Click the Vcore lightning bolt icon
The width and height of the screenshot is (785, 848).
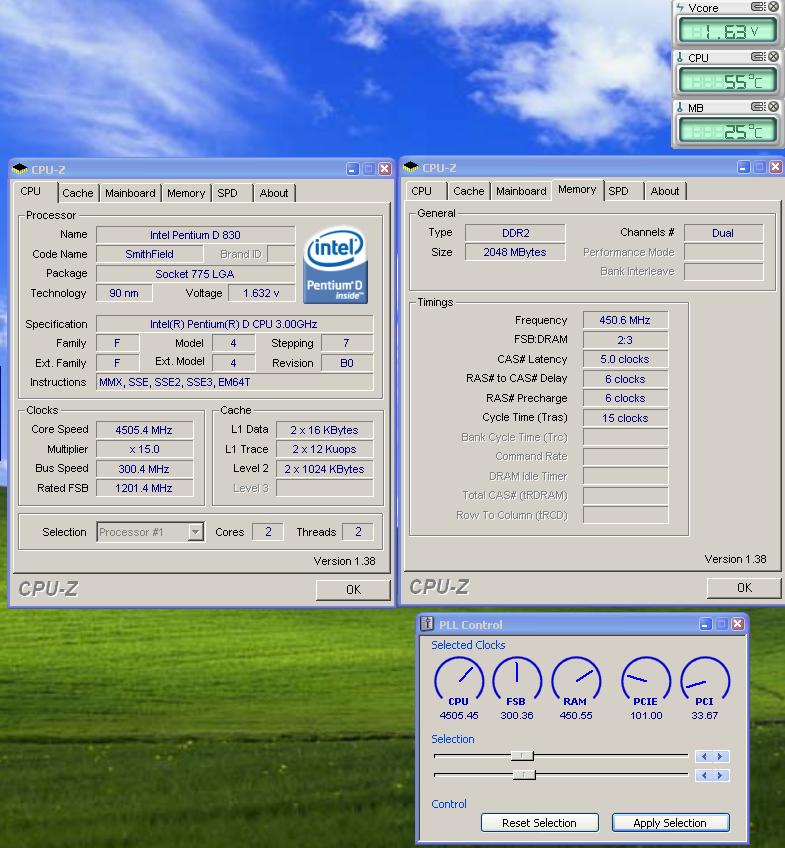point(680,8)
